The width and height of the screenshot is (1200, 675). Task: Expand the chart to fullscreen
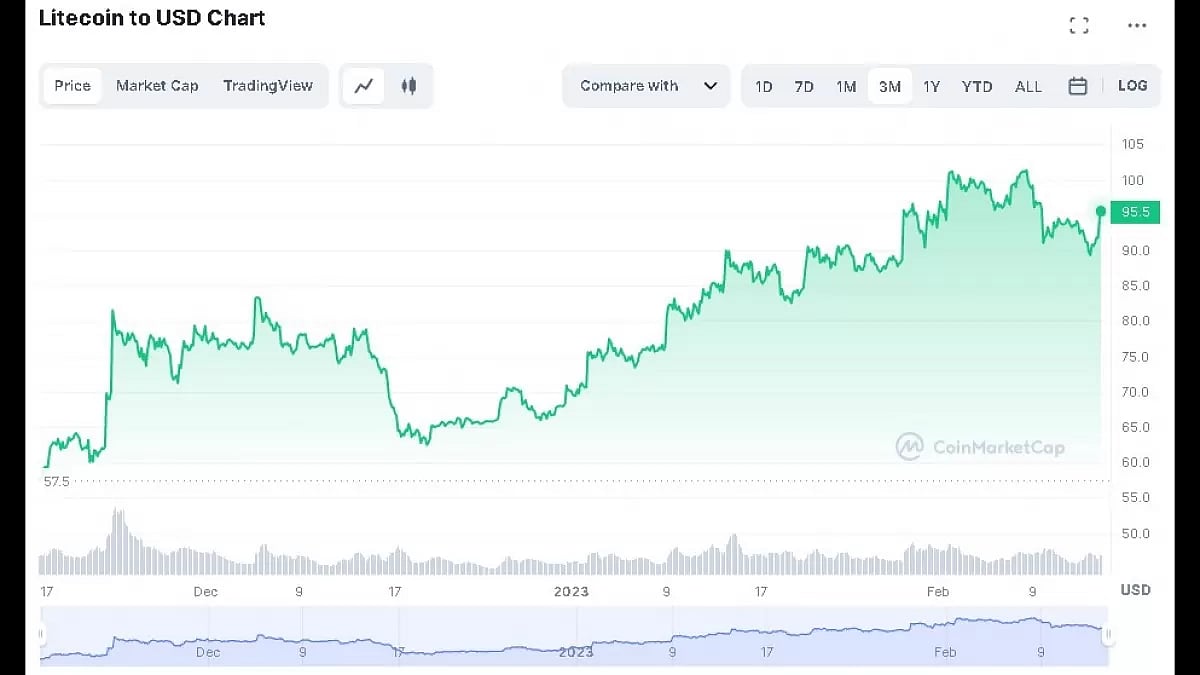[1079, 25]
